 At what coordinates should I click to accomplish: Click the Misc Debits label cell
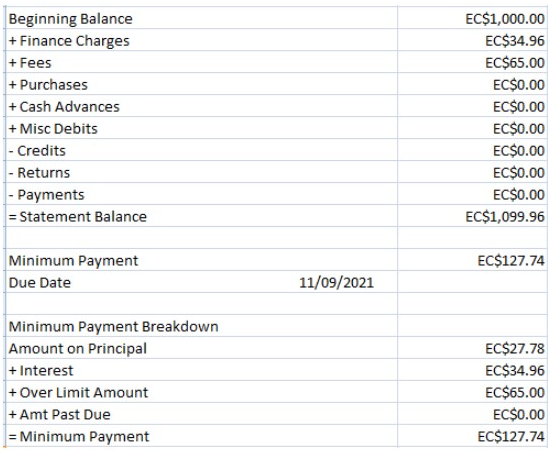tap(53, 129)
